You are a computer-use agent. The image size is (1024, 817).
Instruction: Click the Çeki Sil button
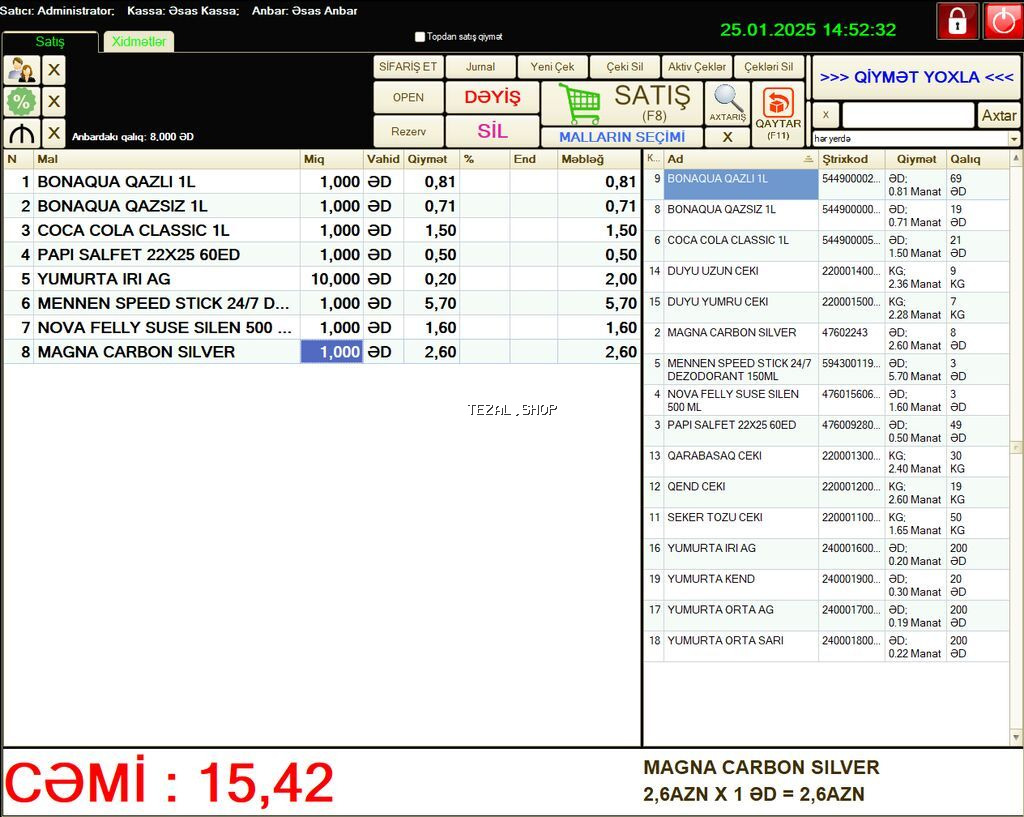pos(625,67)
